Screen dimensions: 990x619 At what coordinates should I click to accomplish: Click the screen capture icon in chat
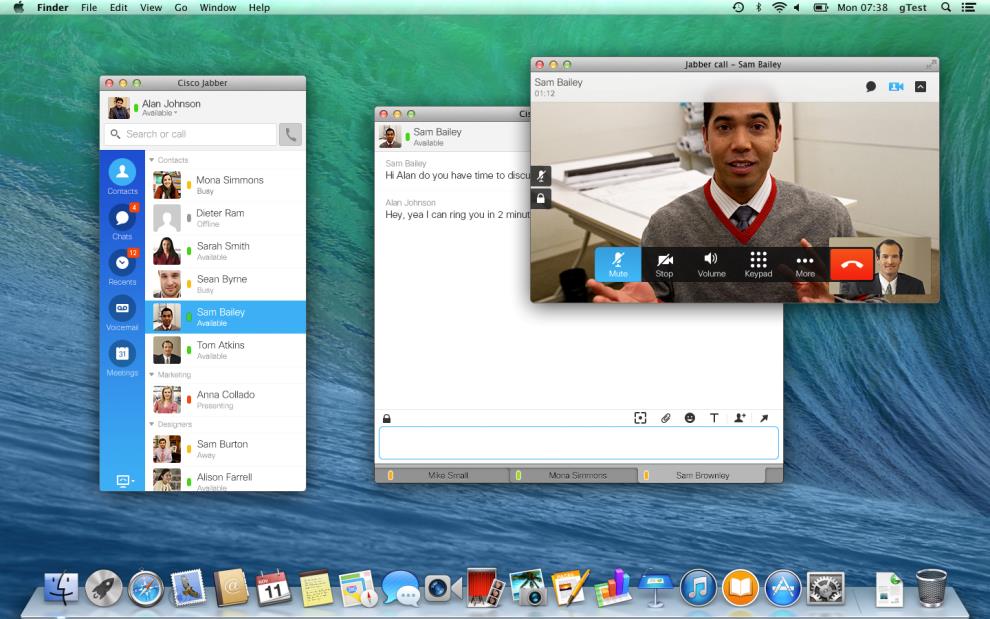coord(640,418)
